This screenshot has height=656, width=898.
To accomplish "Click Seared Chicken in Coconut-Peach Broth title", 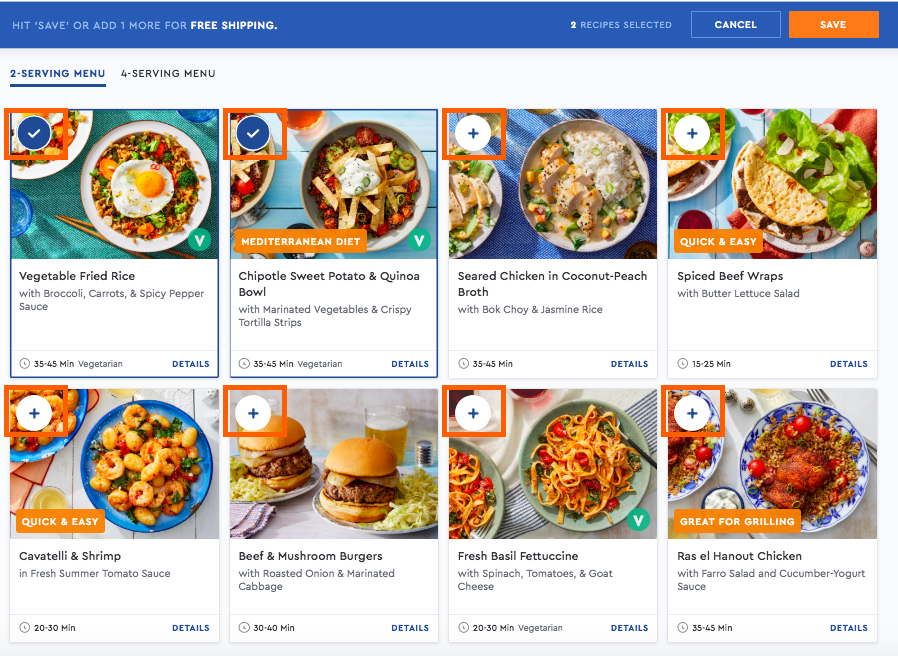I will coord(552,284).
